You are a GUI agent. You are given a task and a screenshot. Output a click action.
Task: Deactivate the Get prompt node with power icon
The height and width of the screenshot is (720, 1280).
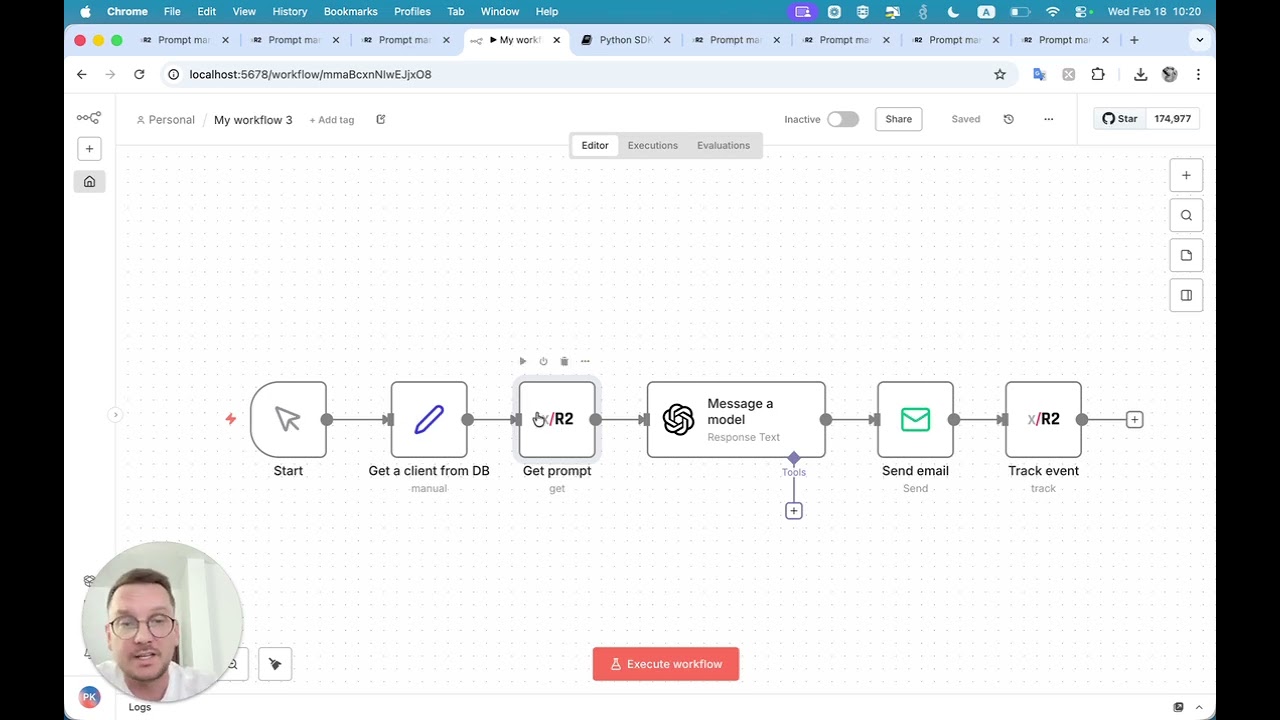pyautogui.click(x=543, y=361)
